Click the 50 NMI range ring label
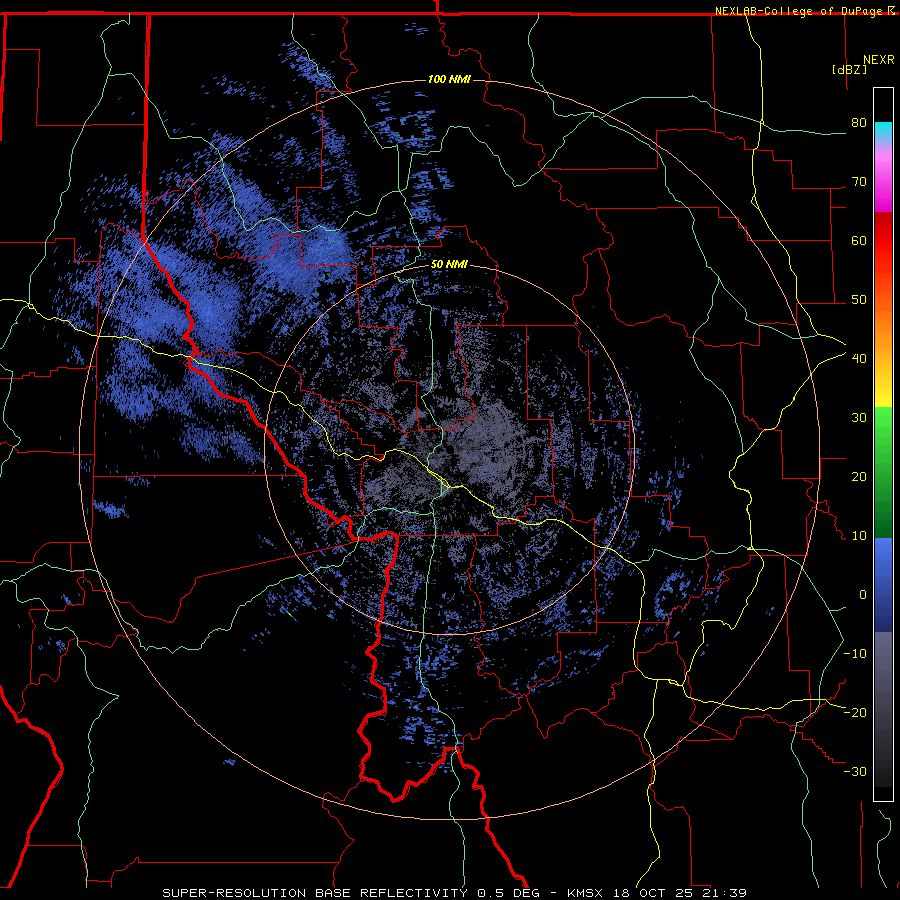Viewport: 900px width, 900px height. click(x=449, y=265)
